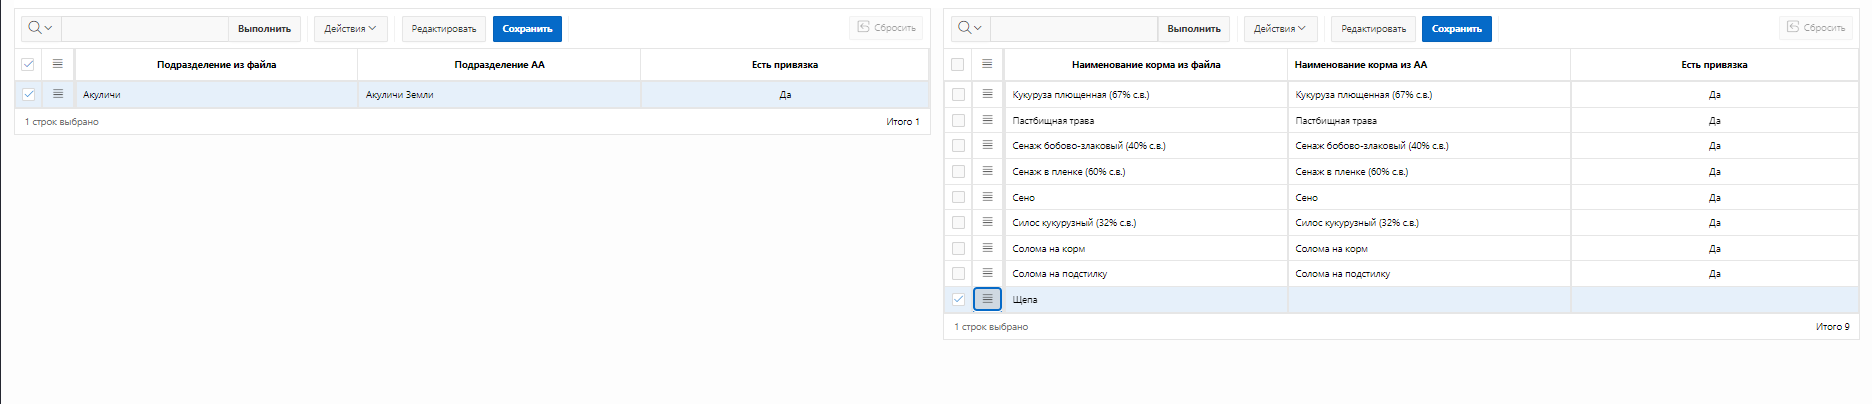Open row menu for Пастбищная трава row
The image size is (1872, 404).
987,120
